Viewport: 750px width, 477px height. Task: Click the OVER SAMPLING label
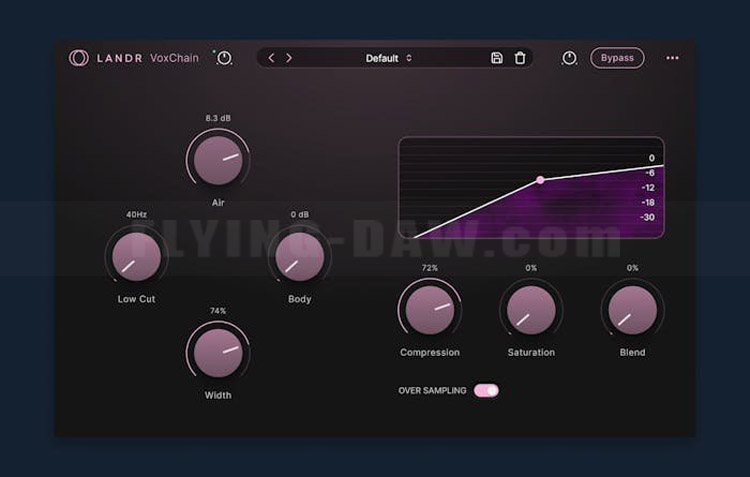click(432, 390)
